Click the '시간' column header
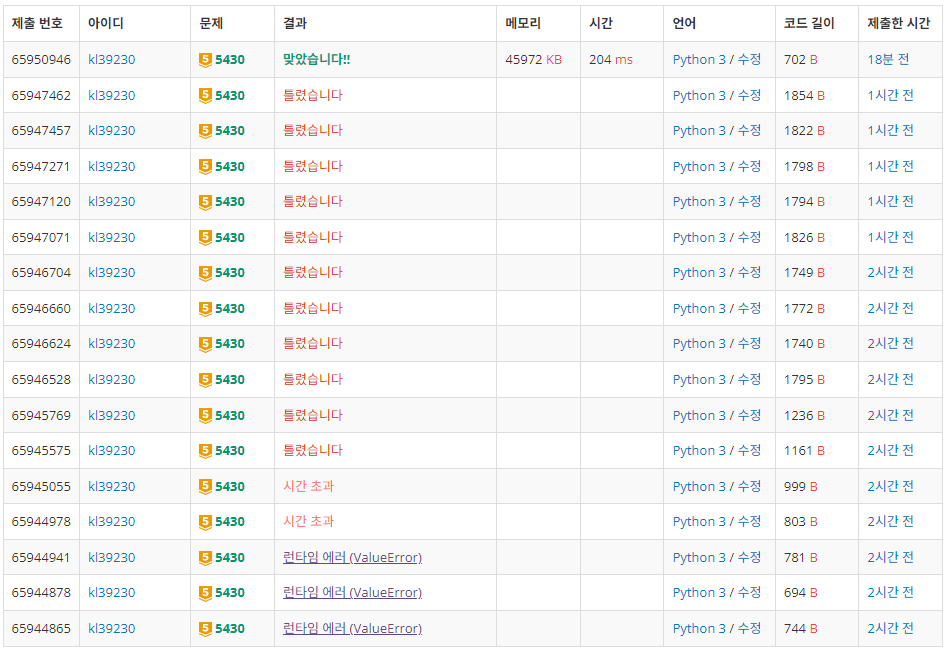 (600, 23)
